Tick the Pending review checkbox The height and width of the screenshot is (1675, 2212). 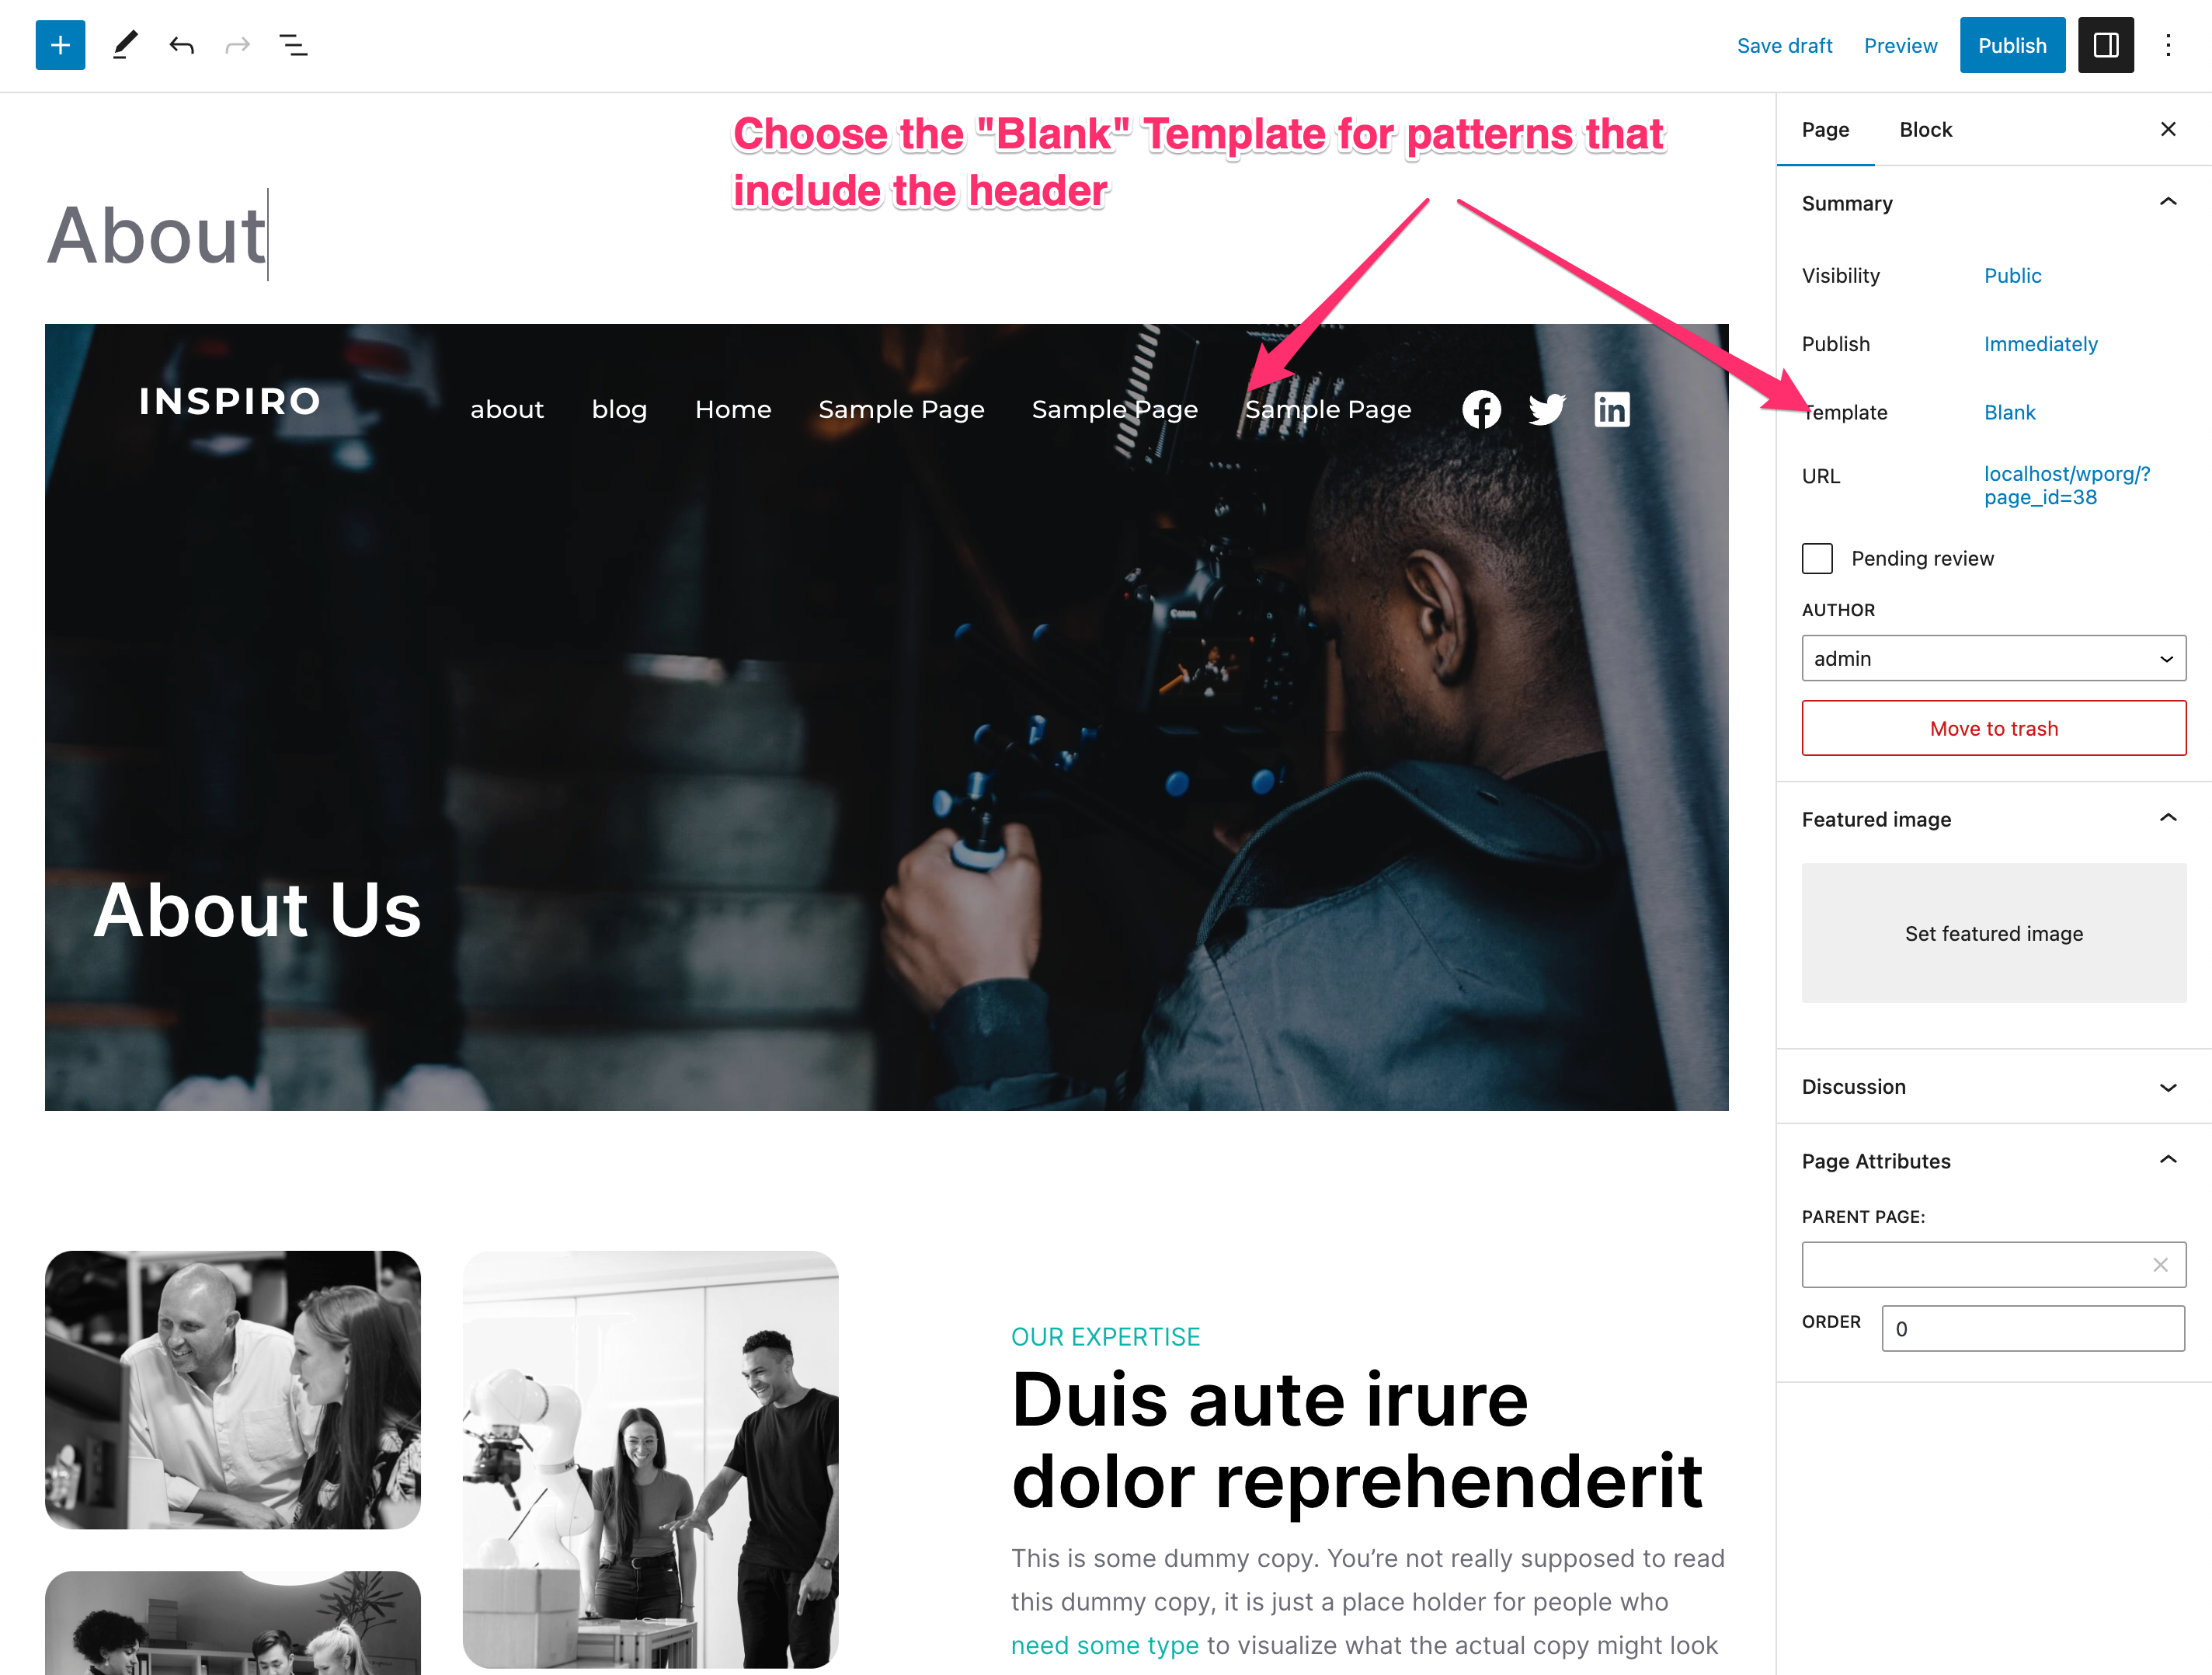coord(1817,558)
